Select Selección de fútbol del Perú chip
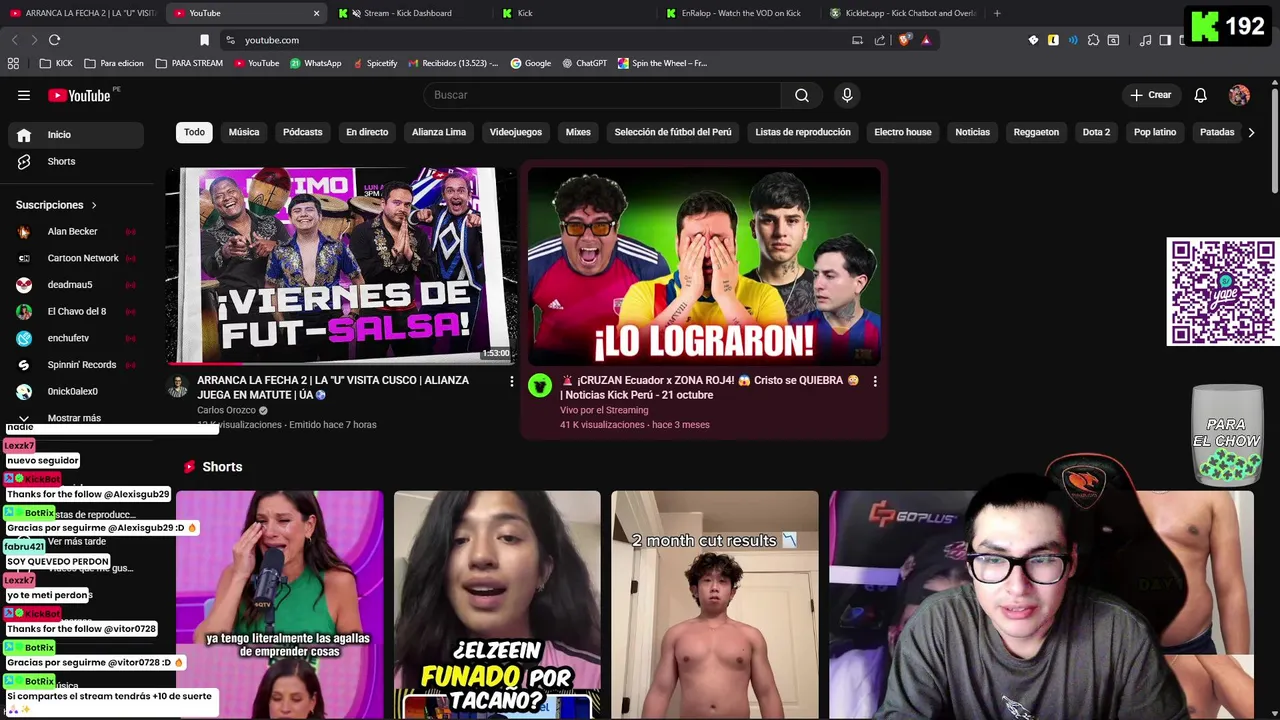Image resolution: width=1280 pixels, height=720 pixels. click(x=673, y=132)
